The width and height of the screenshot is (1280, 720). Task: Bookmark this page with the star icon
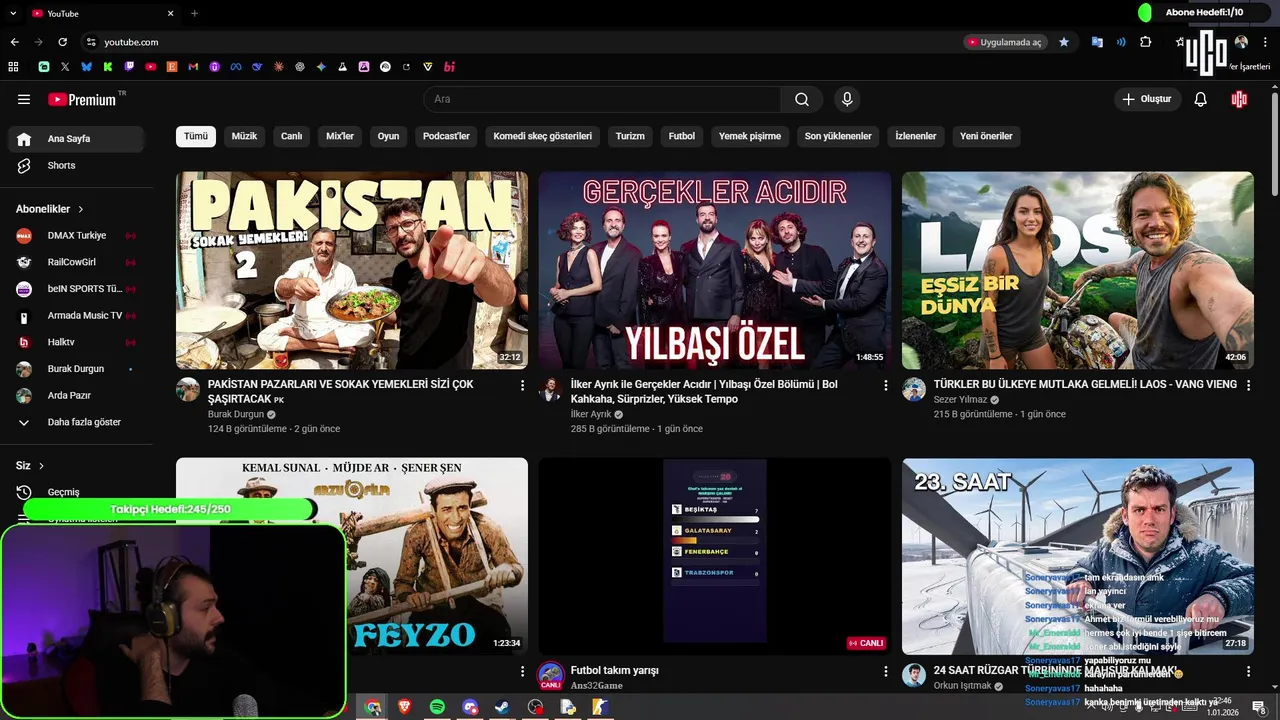1064,42
